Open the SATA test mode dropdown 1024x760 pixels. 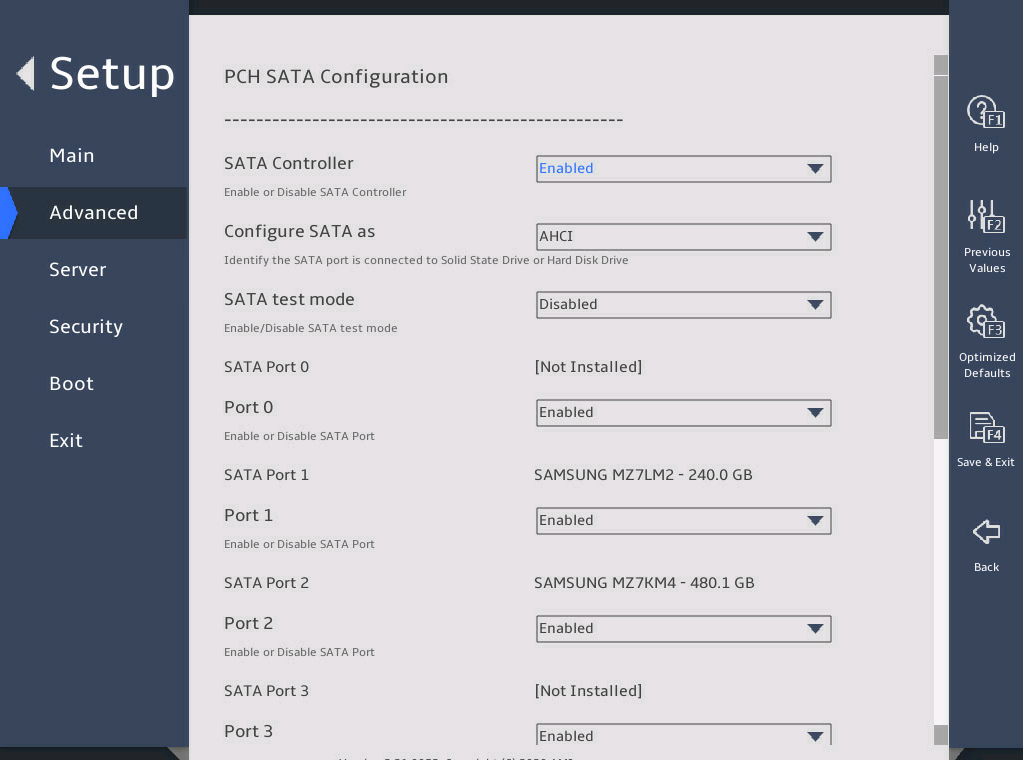(683, 305)
